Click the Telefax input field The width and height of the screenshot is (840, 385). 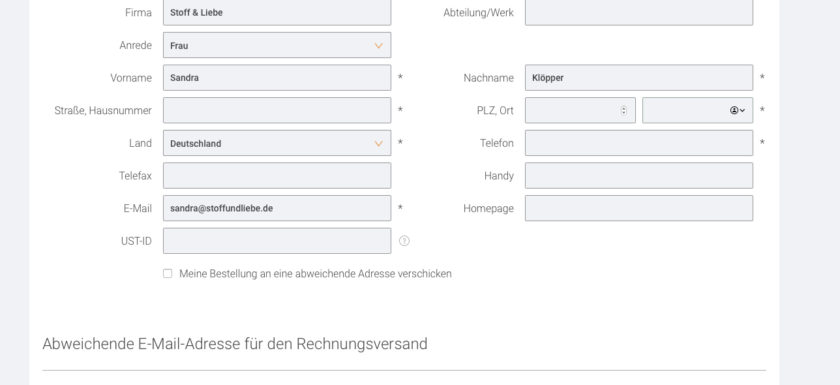[277, 176]
